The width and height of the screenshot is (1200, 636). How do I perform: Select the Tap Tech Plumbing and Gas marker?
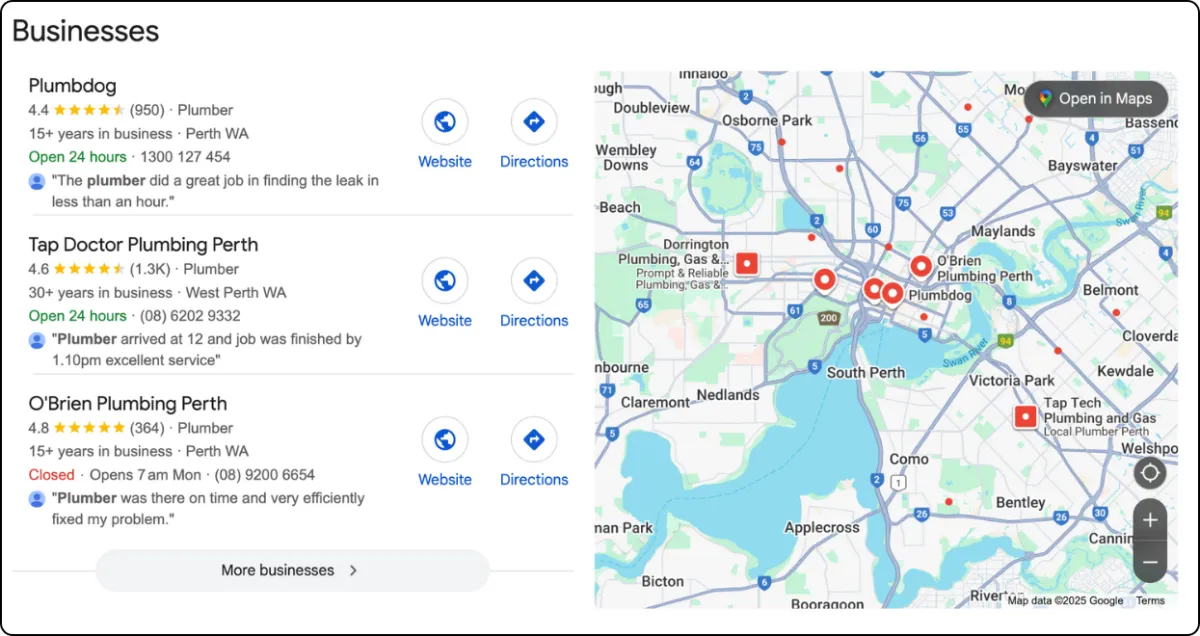click(1025, 416)
